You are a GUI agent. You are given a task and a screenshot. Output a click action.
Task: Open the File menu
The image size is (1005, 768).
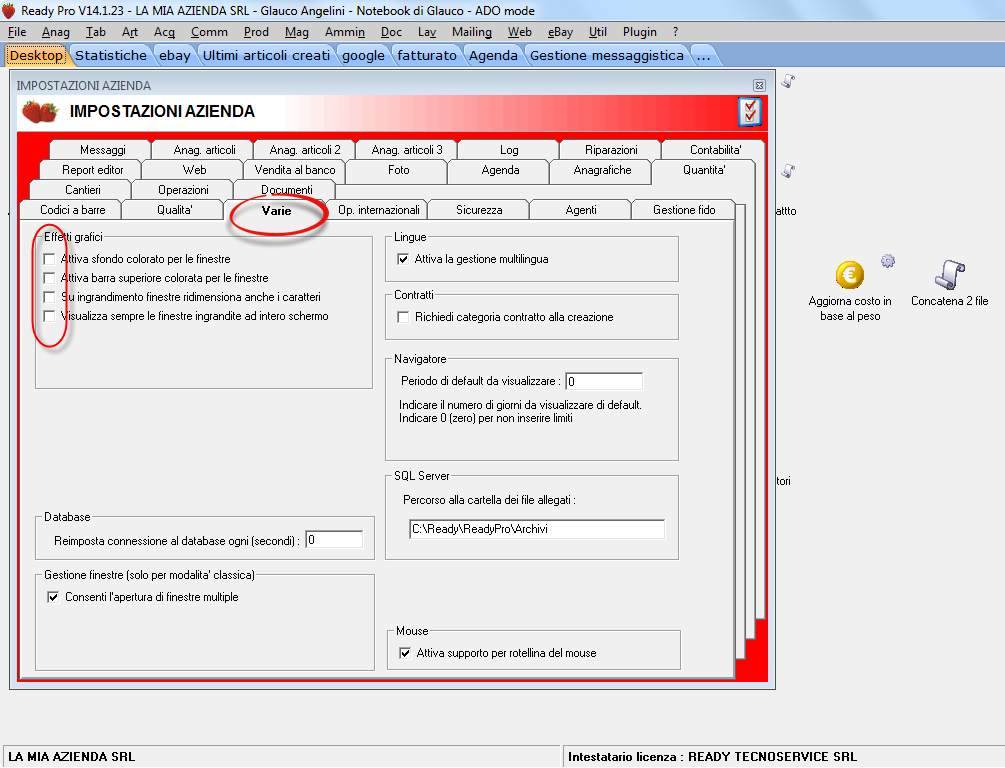point(17,32)
